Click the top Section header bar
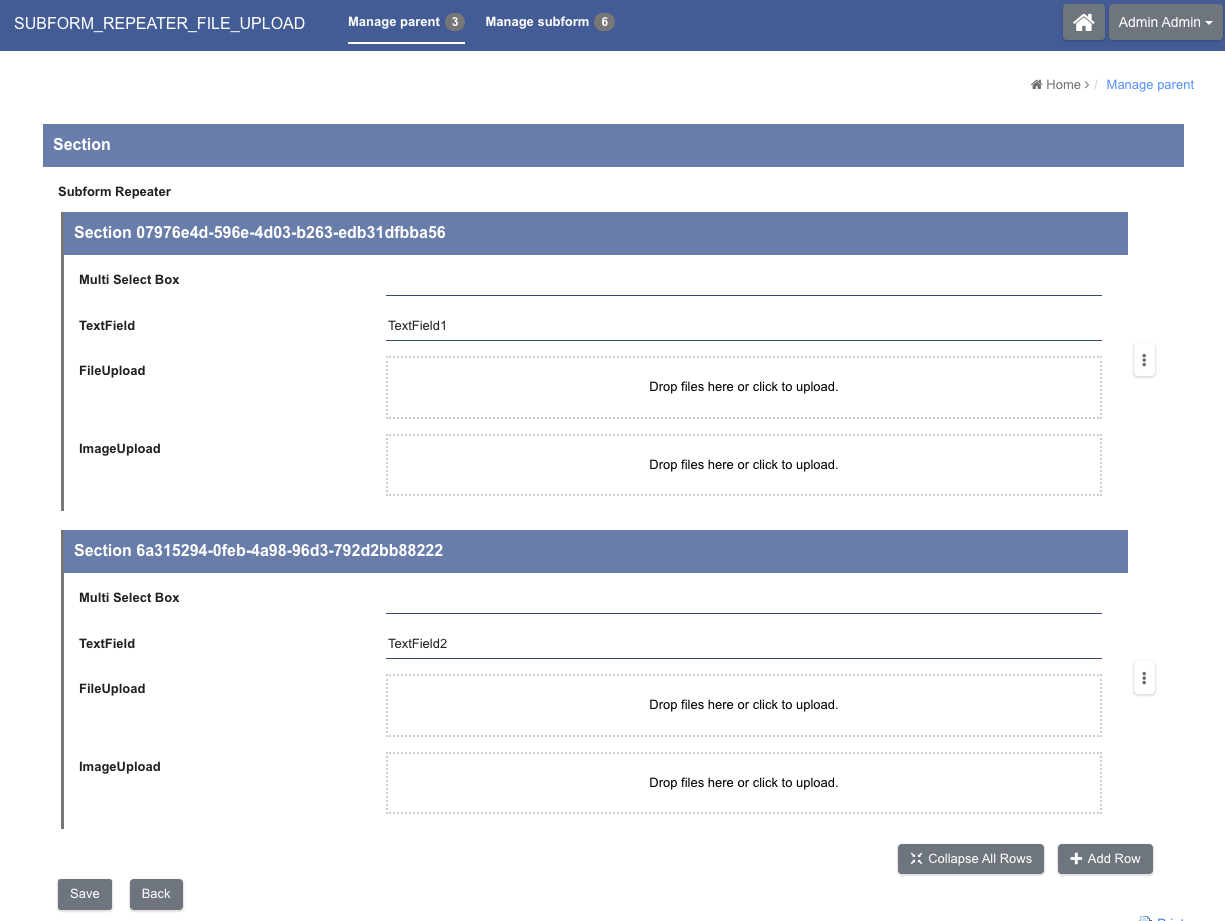Image resolution: width=1225 pixels, height=921 pixels. coord(613,145)
